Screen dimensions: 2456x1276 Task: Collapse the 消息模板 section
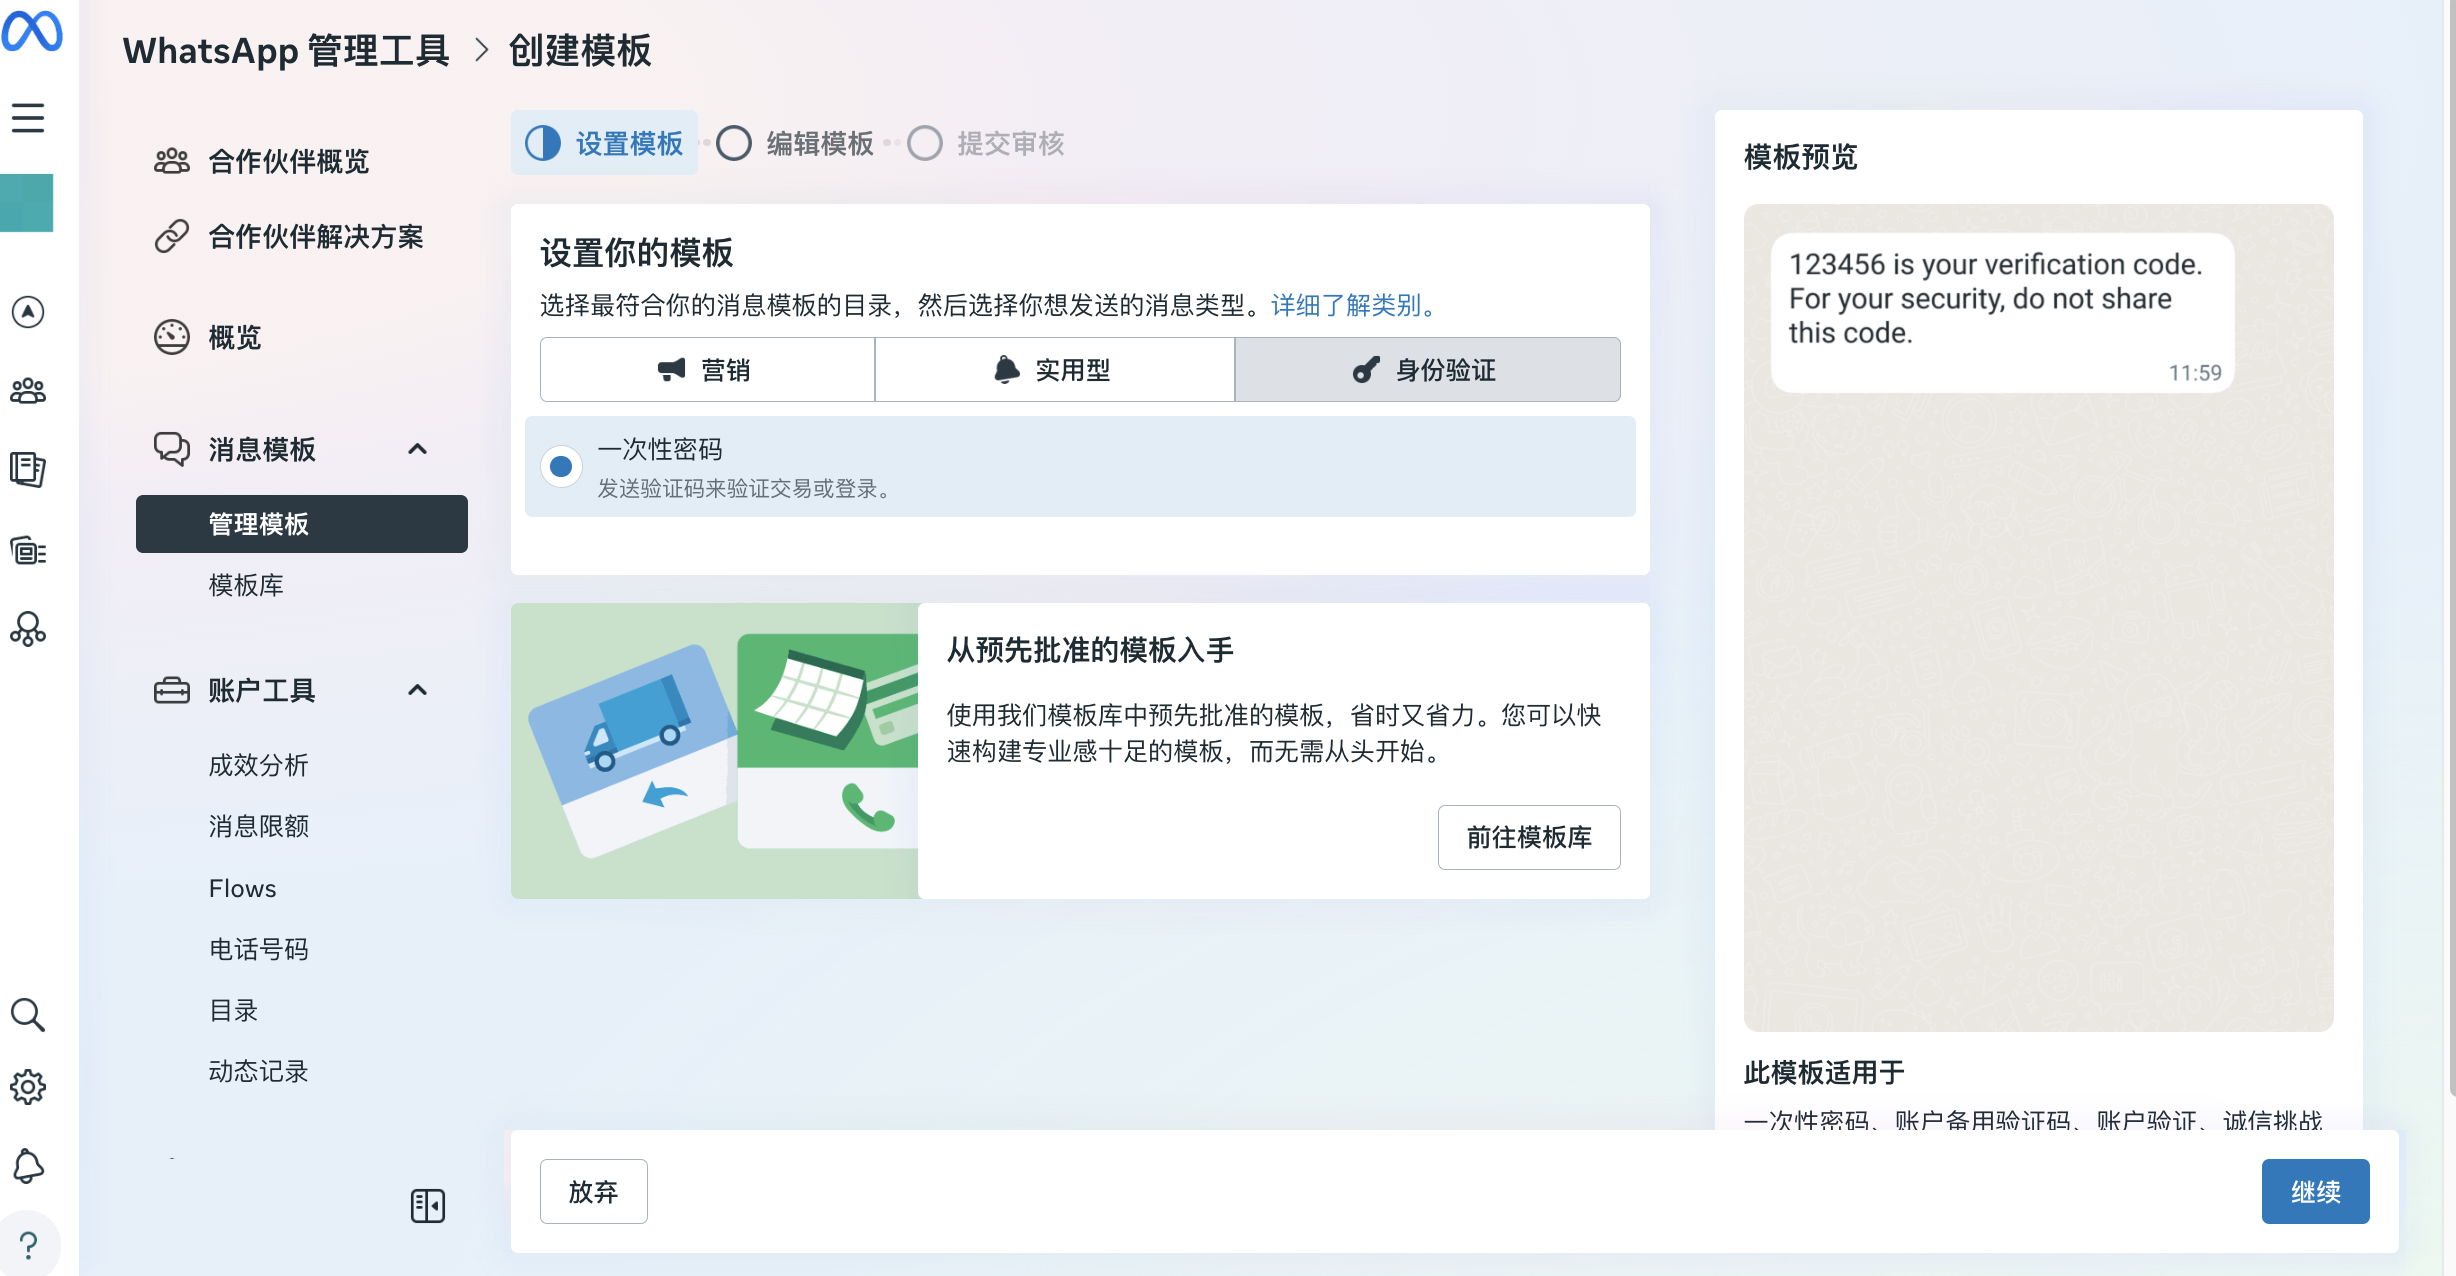pos(419,450)
